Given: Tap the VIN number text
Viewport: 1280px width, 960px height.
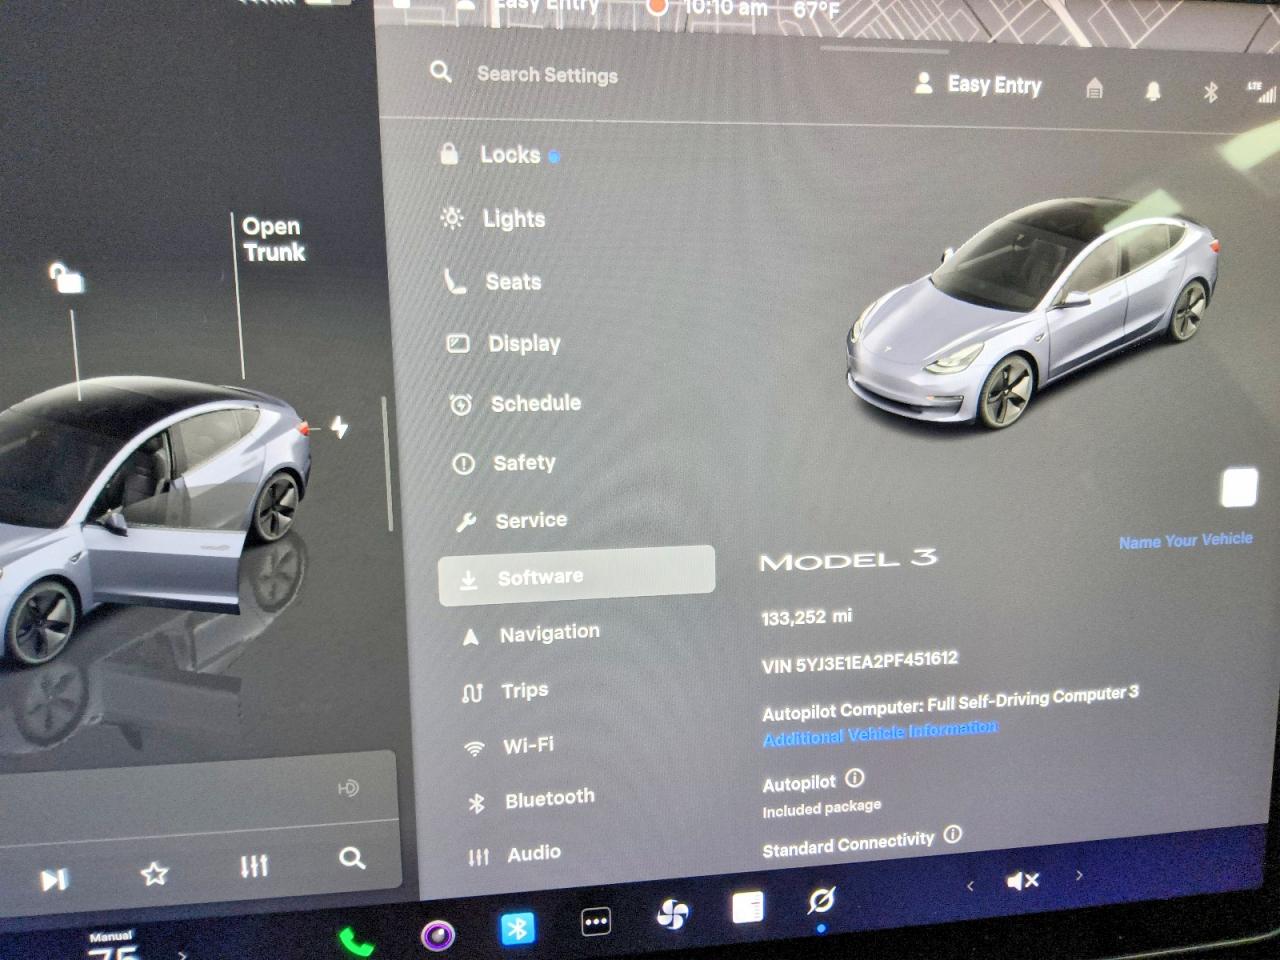Looking at the screenshot, I should 860,662.
